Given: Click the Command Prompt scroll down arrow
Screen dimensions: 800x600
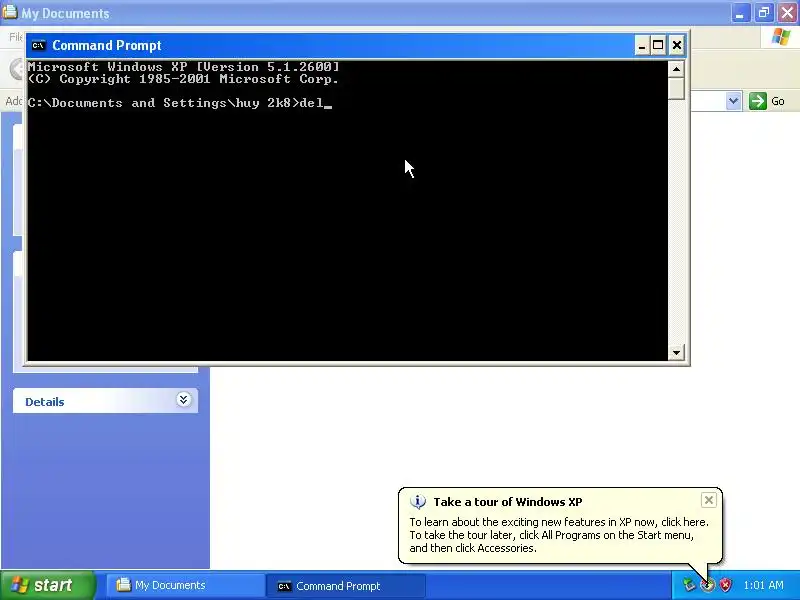Looking at the screenshot, I should pyautogui.click(x=676, y=352).
